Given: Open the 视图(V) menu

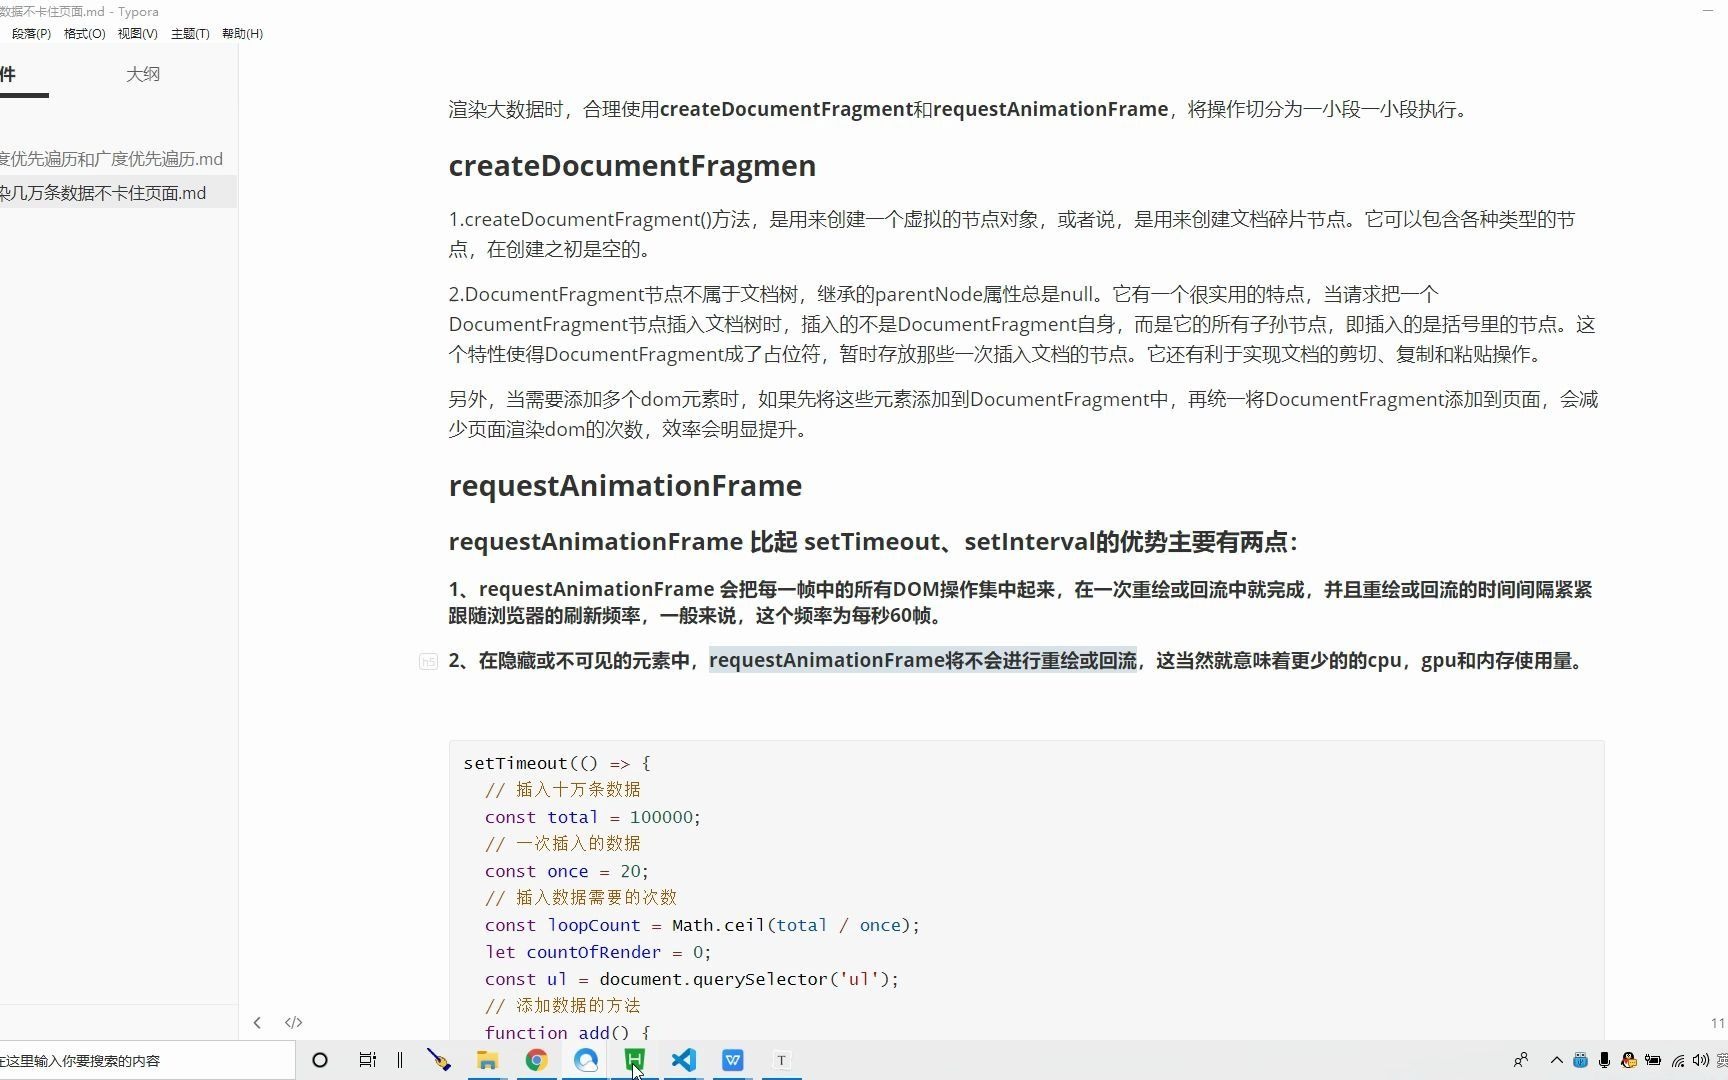Looking at the screenshot, I should (x=137, y=34).
